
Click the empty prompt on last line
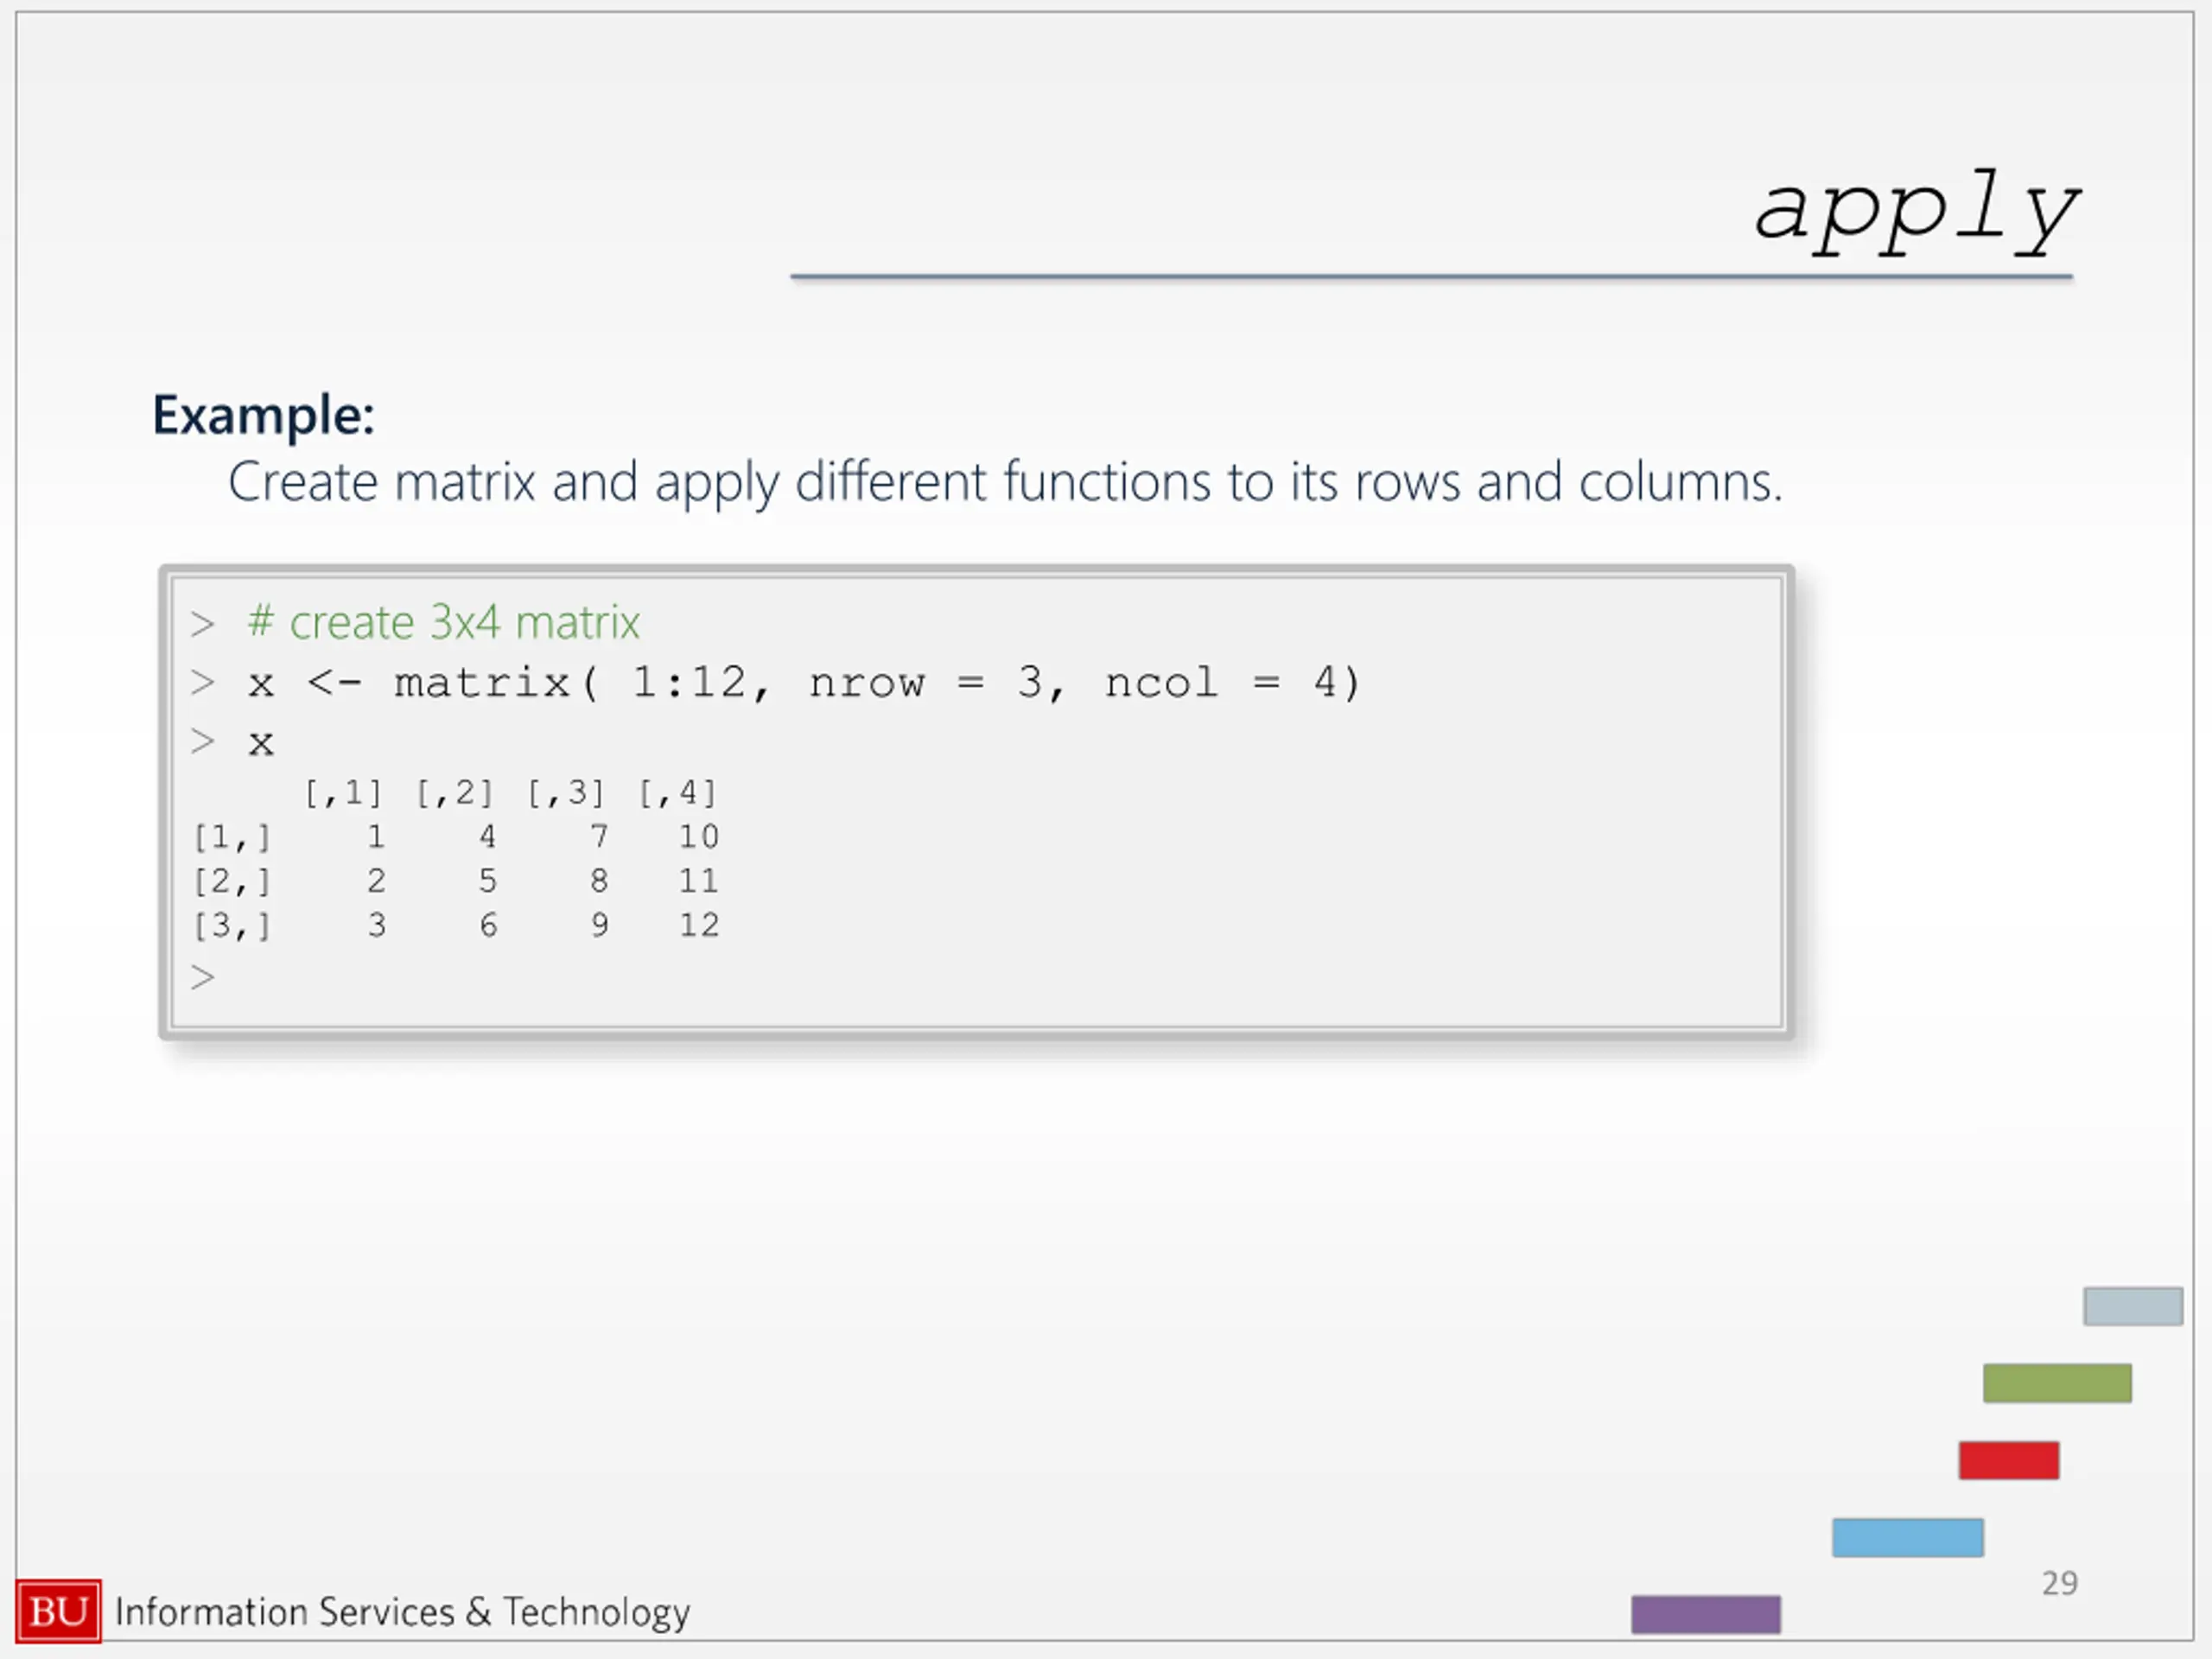tap(203, 977)
